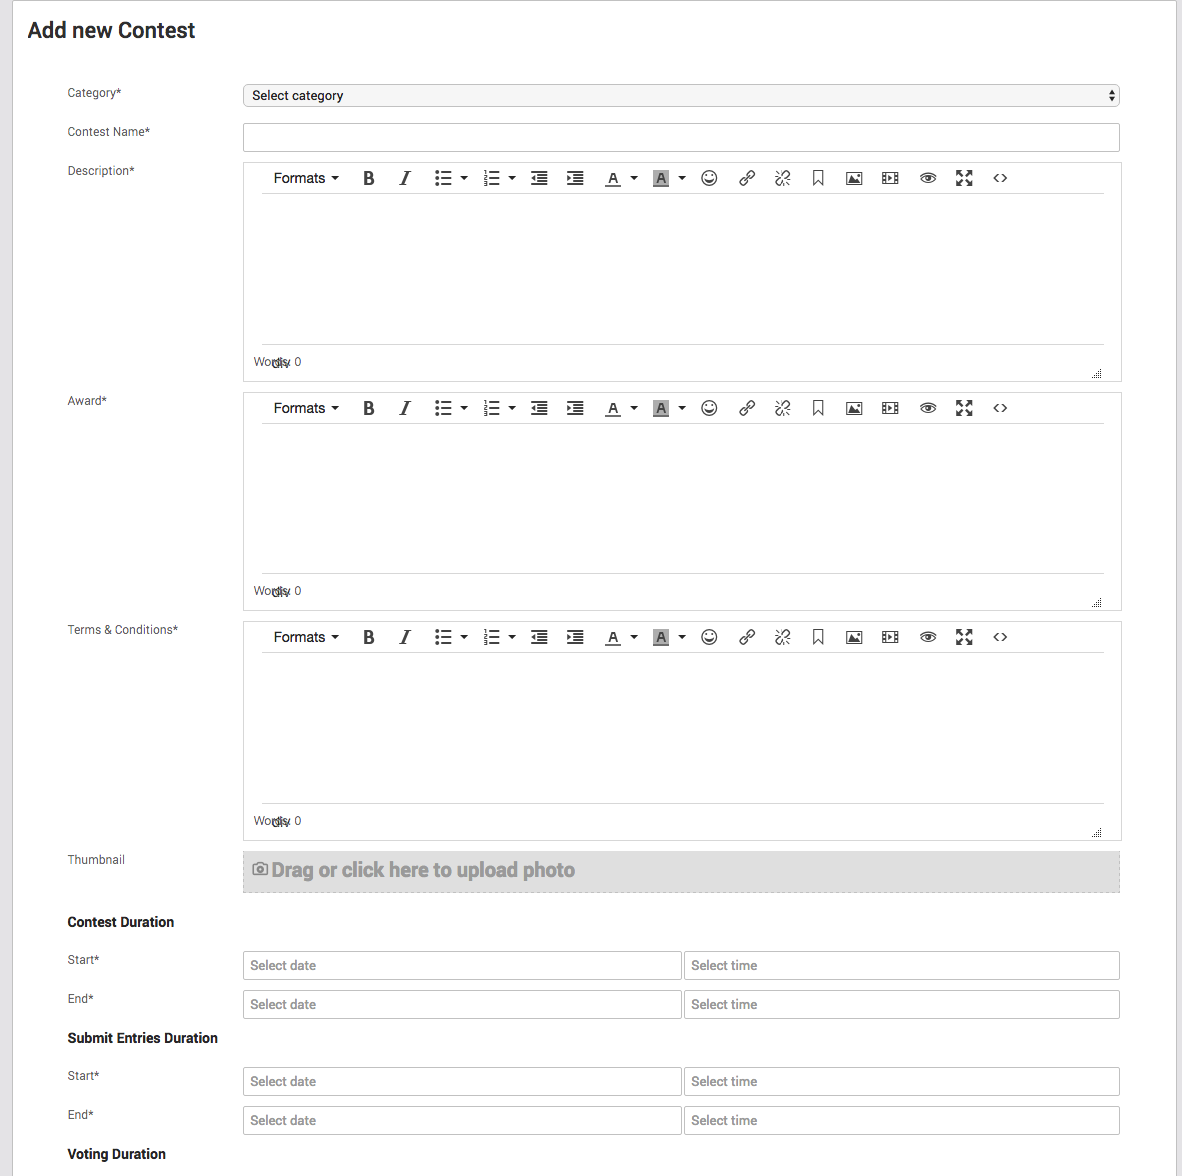Toggle italic in the Award editor
Screen dimensions: 1182x1176
click(405, 408)
